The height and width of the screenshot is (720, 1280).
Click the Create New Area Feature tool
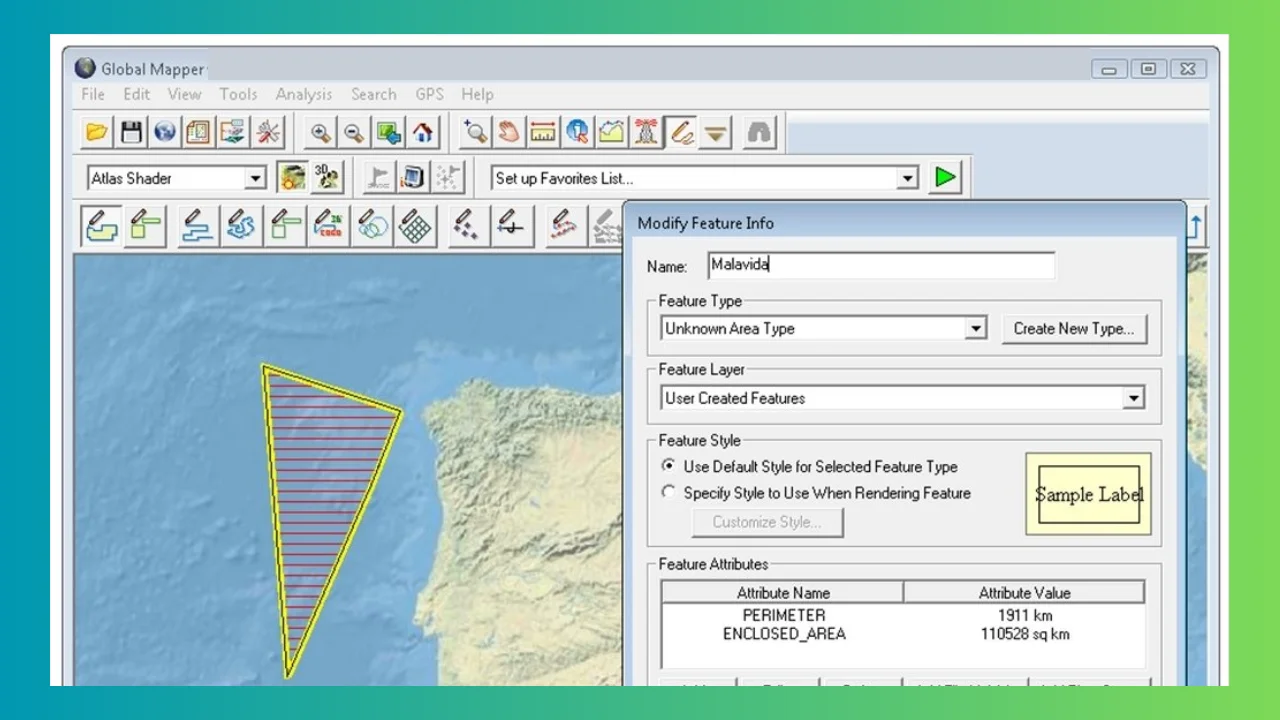tap(101, 225)
